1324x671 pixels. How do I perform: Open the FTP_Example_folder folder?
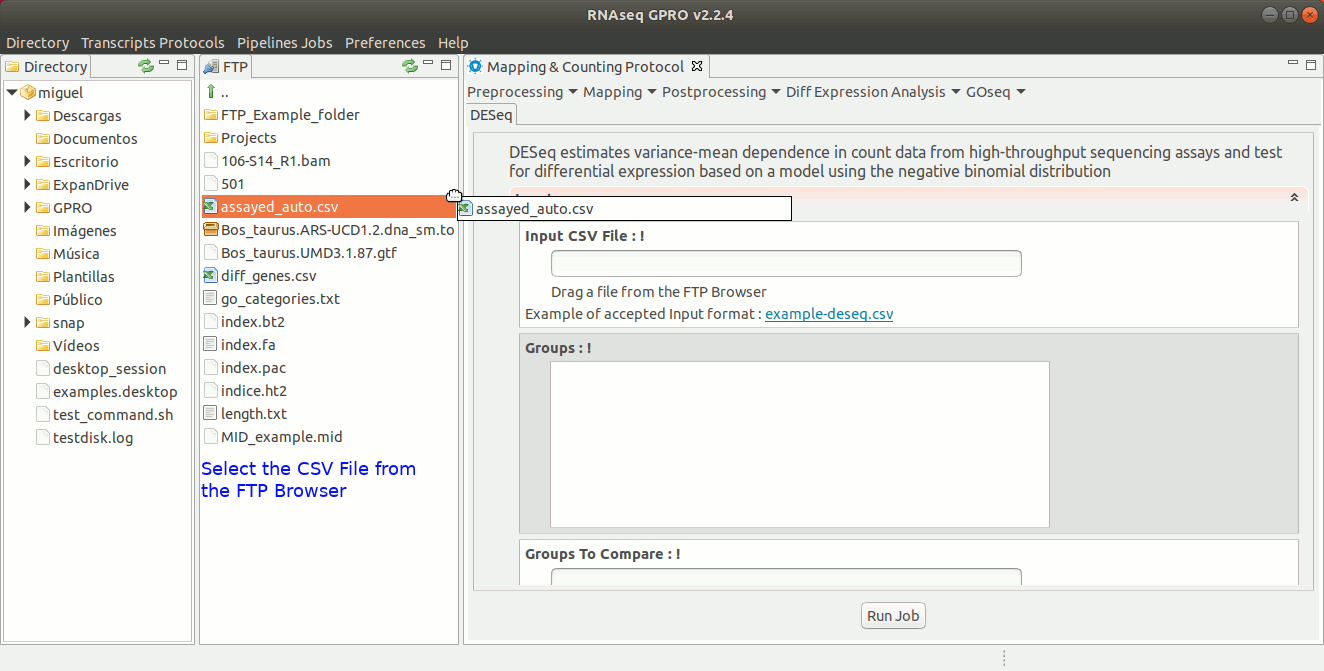(x=290, y=115)
